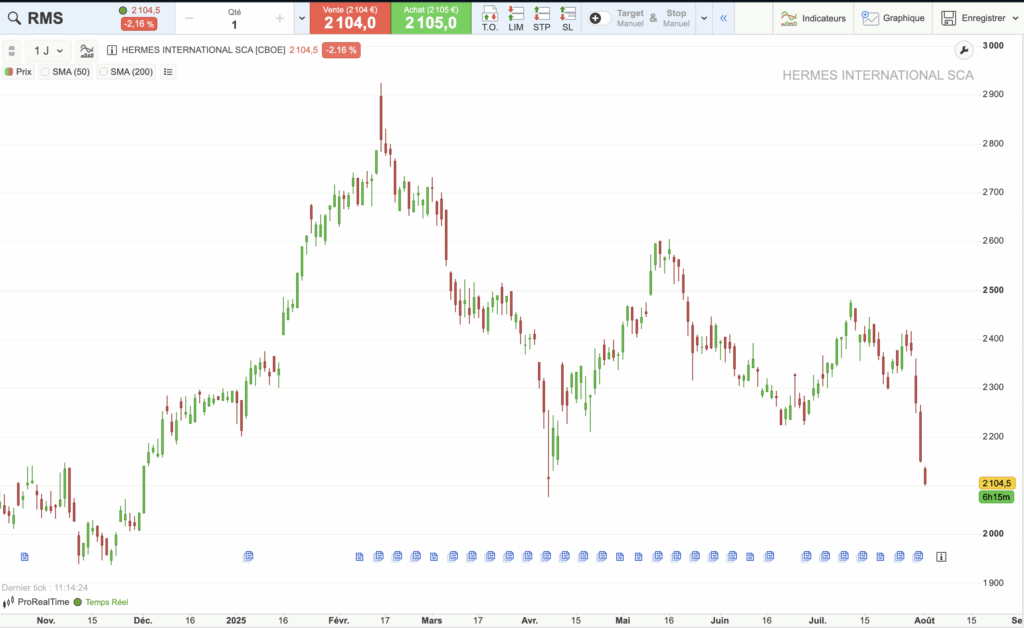Click the Févr. label on time axis

click(338, 620)
